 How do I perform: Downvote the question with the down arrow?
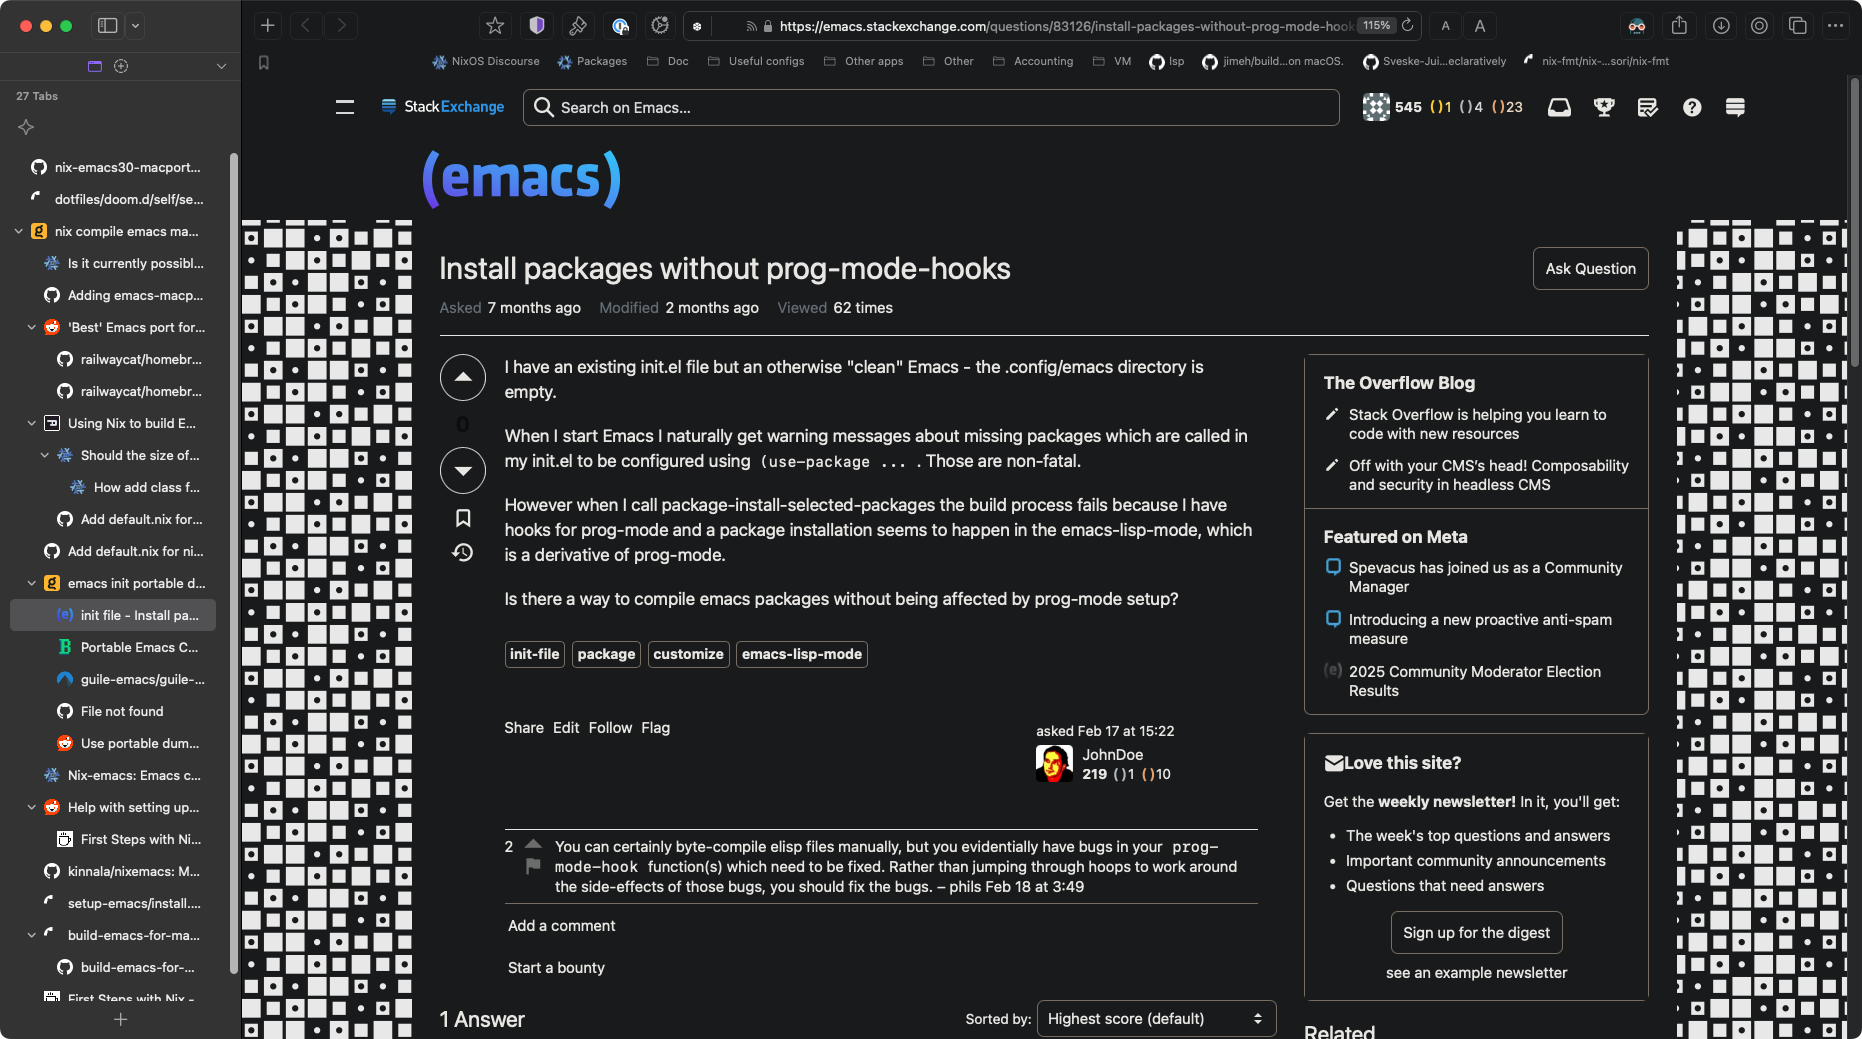(x=463, y=470)
